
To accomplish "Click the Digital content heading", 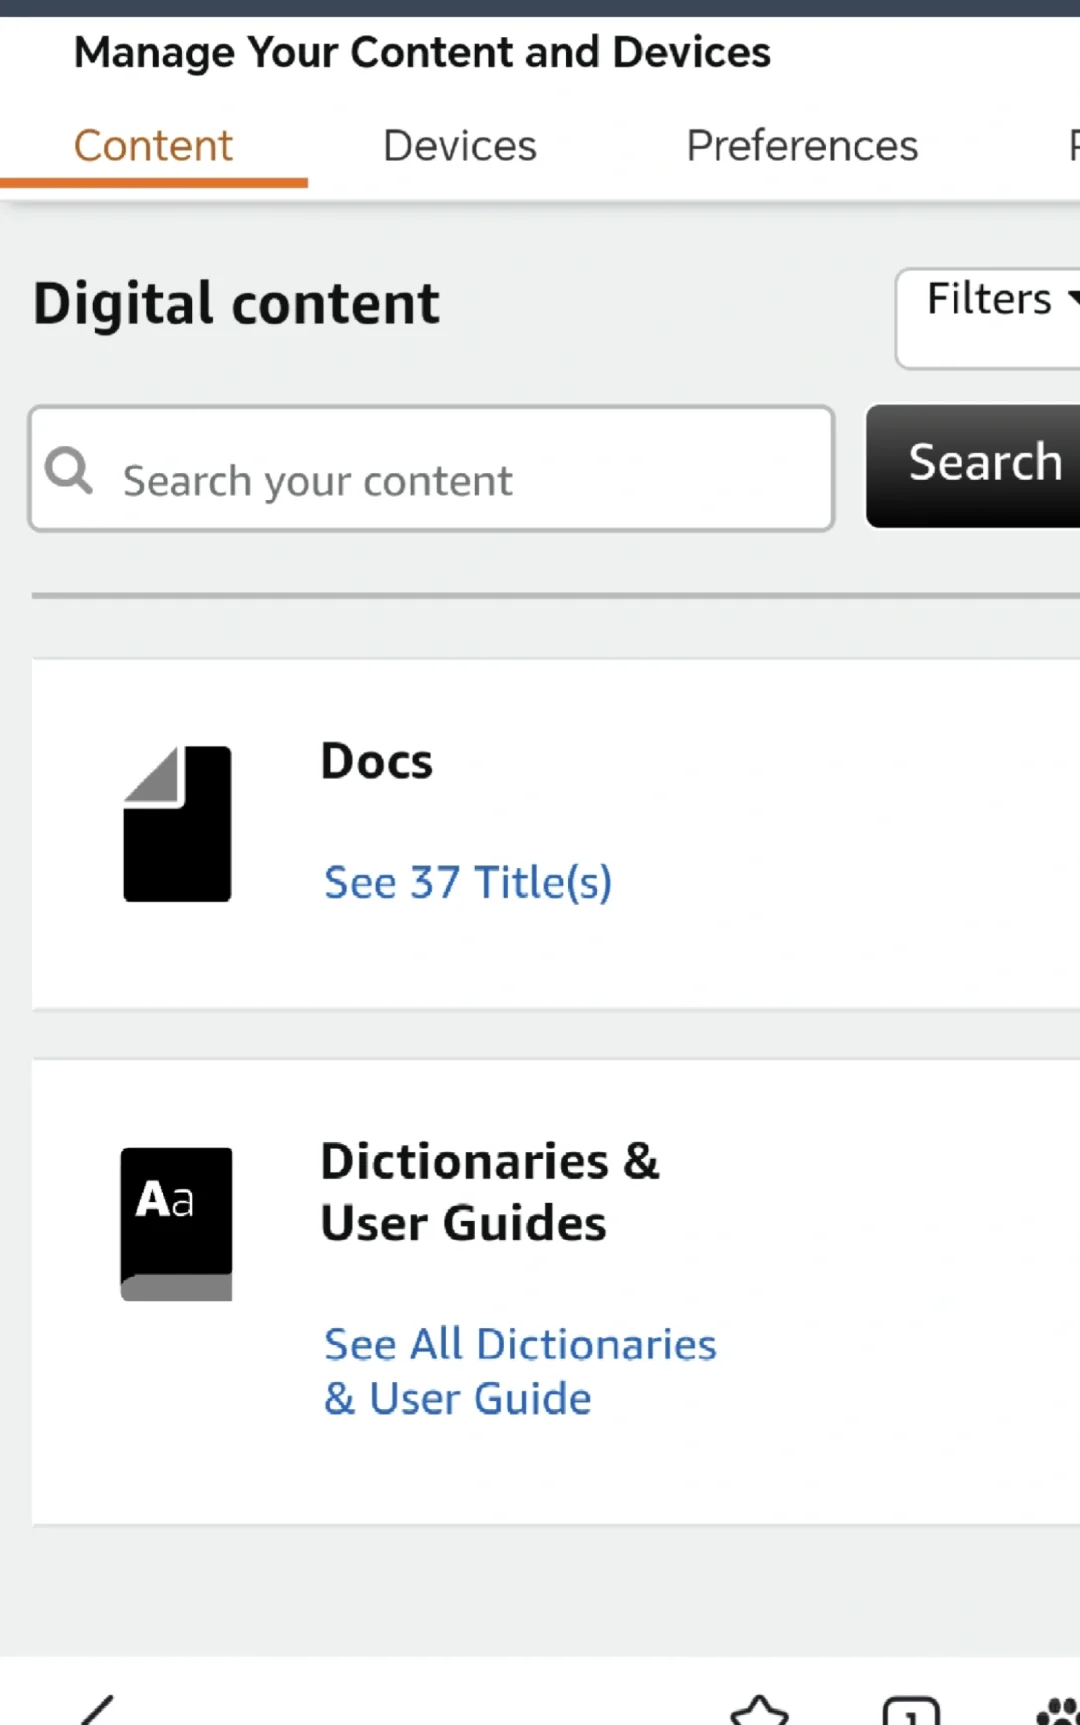I will [236, 304].
